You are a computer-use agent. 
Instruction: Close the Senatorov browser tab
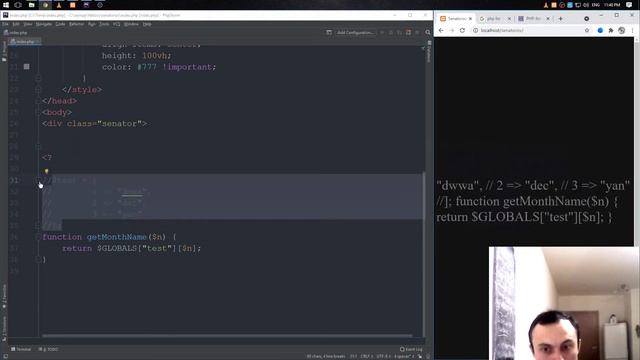tap(470, 19)
